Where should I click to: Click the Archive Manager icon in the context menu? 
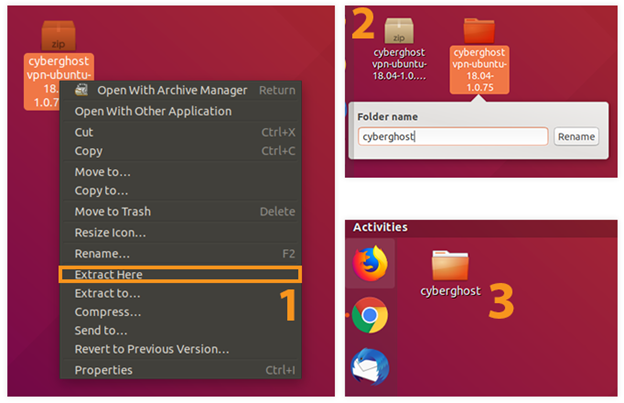coord(82,90)
